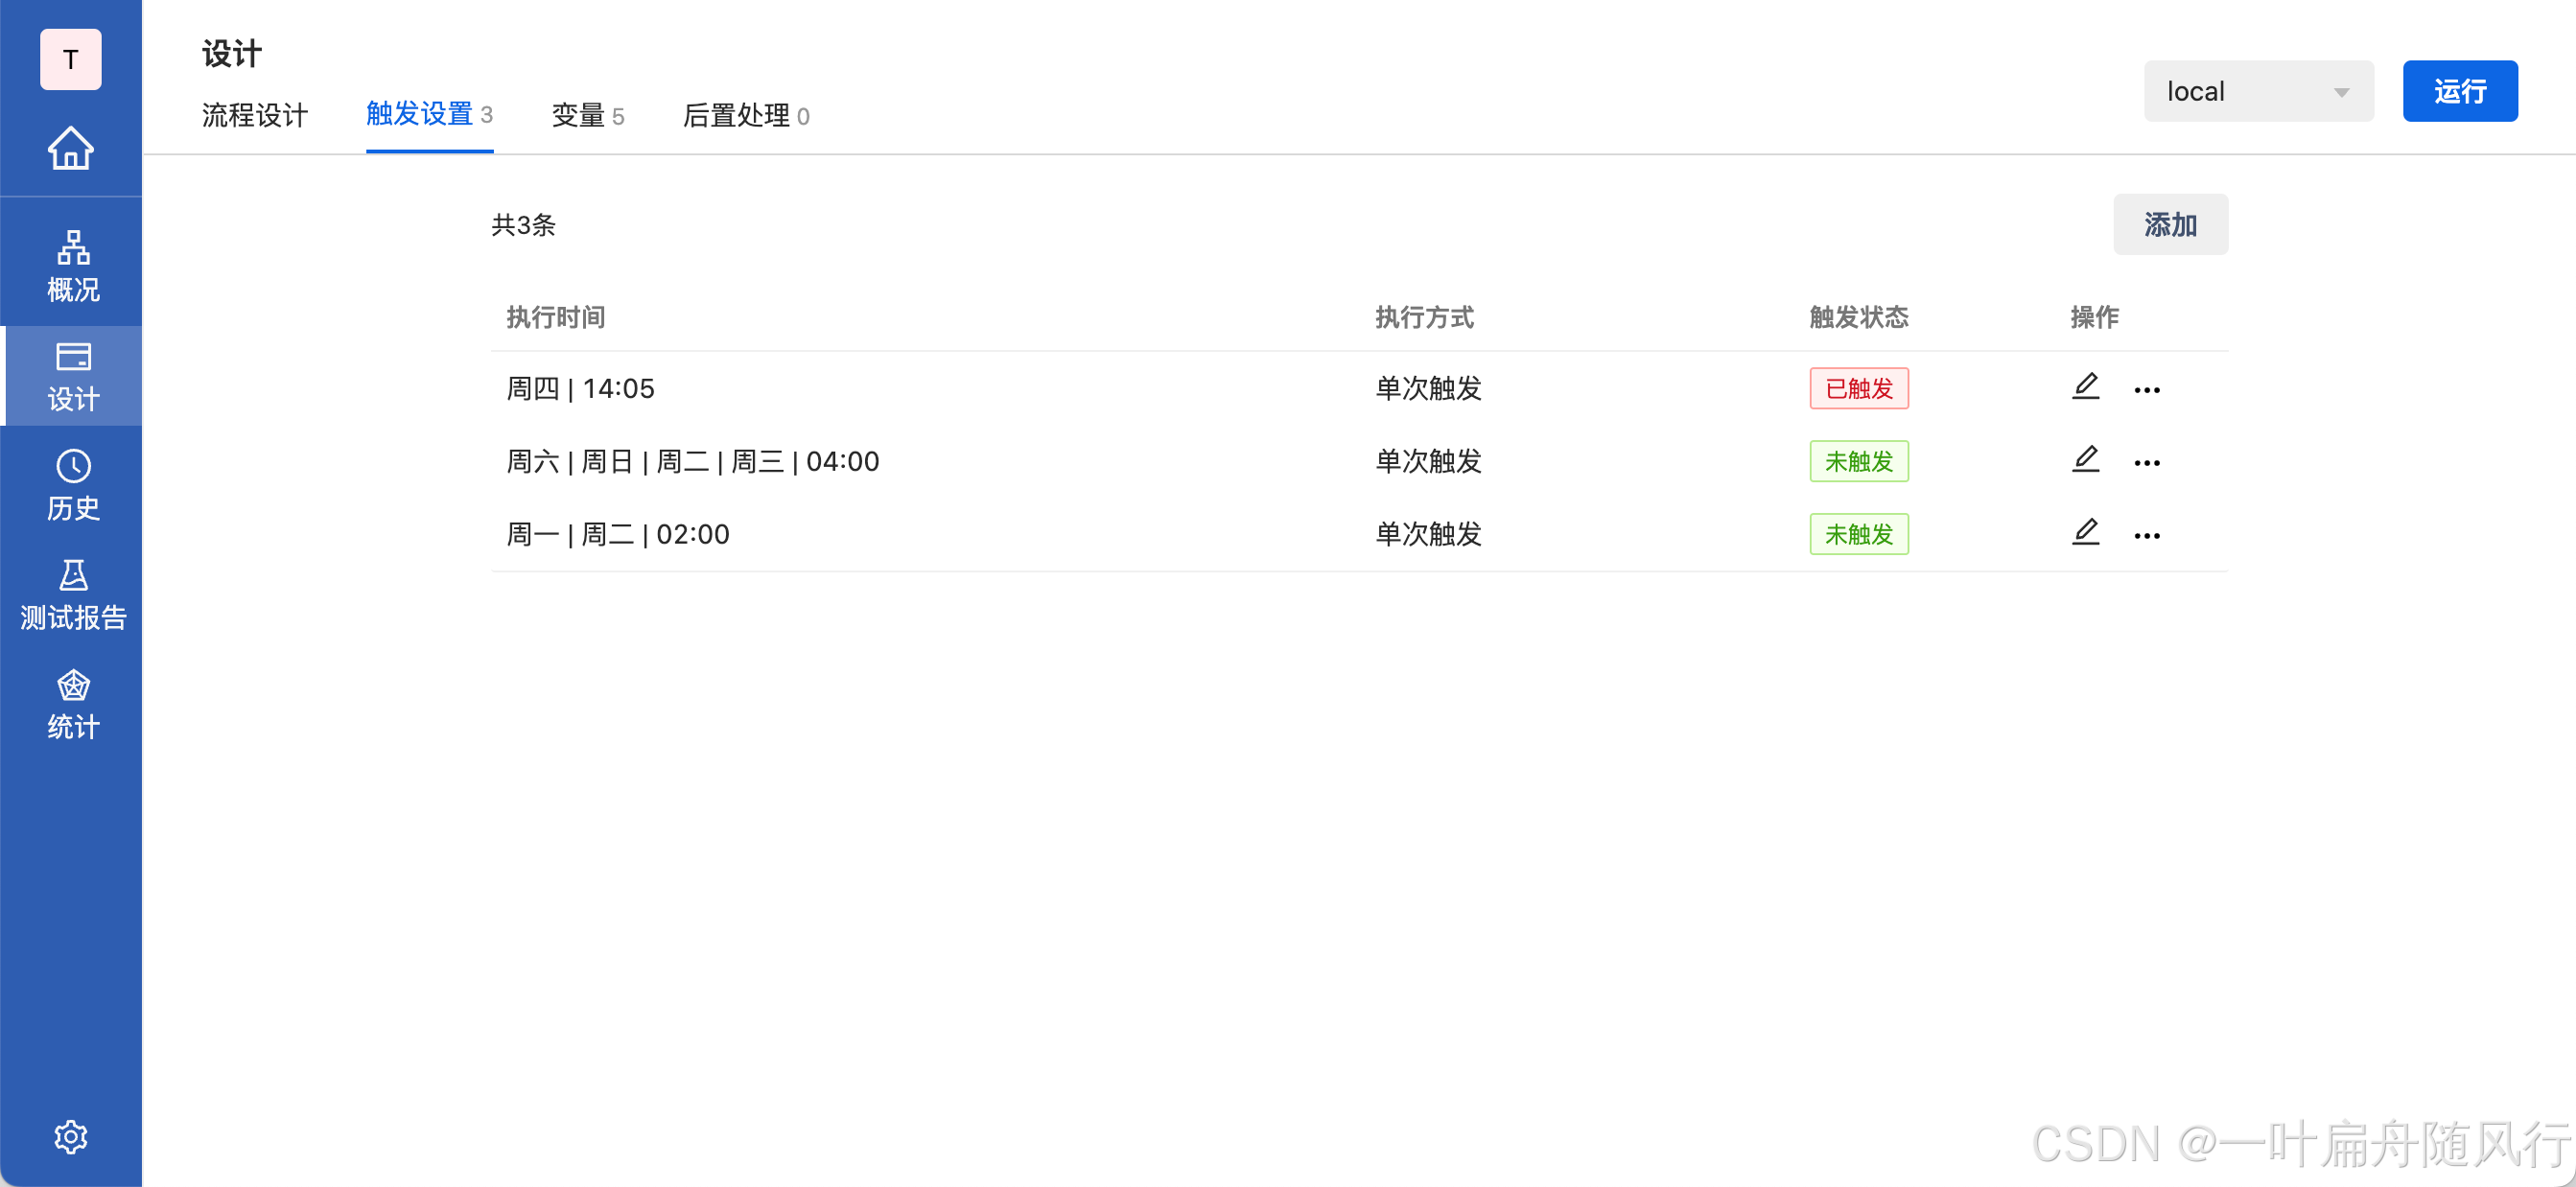Edit the 周四 14:05 trigger row
Image resolution: width=2576 pixels, height=1187 pixels.
coord(2085,387)
